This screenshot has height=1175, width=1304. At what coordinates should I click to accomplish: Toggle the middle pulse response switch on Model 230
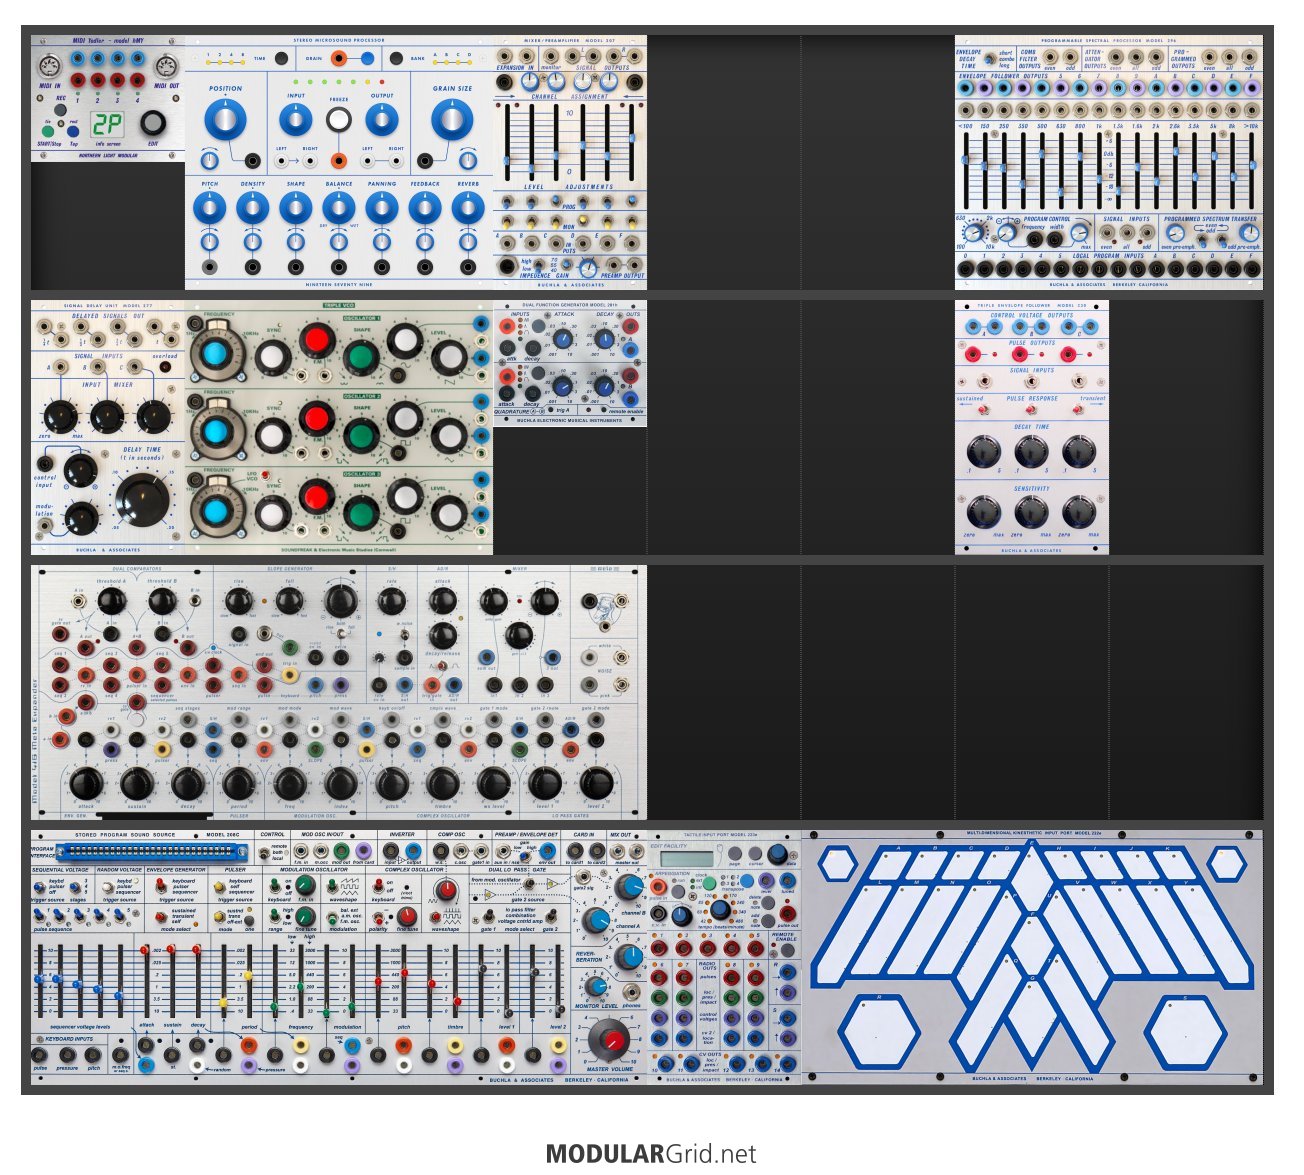1030,408
